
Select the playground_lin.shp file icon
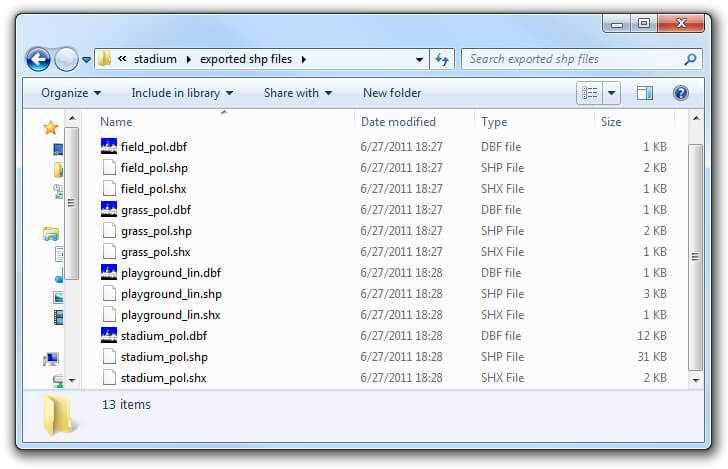109,293
